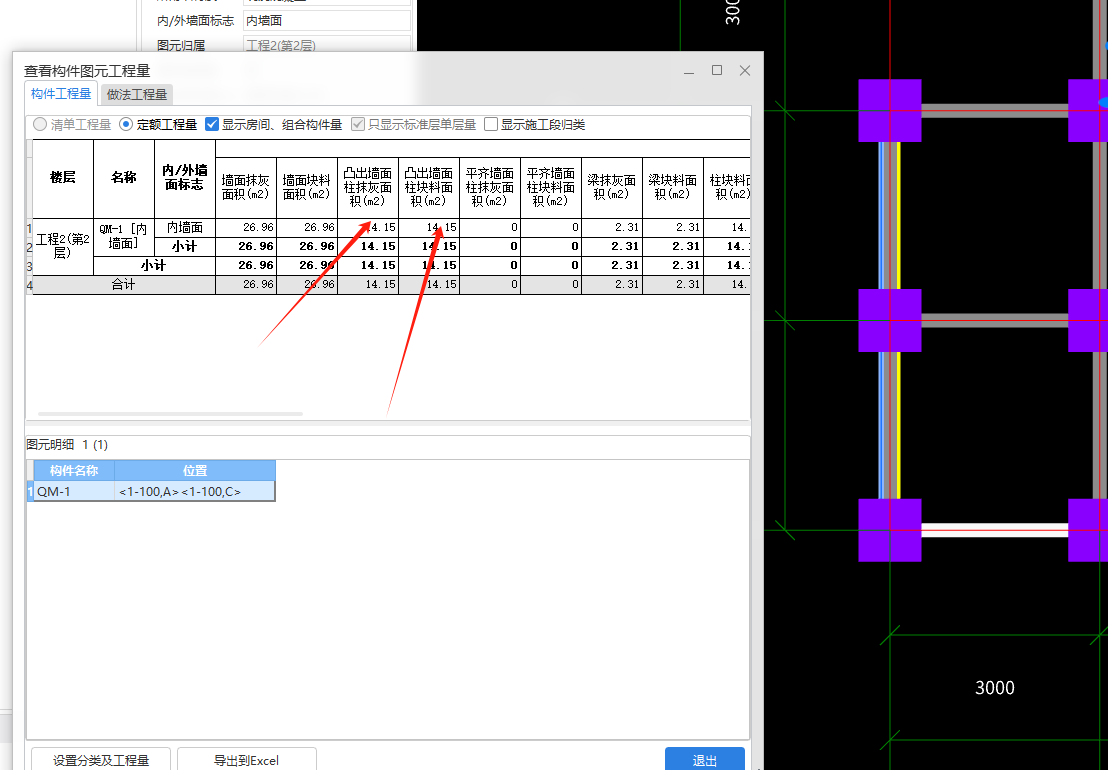This screenshot has height=770, width=1108.
Task: Click the 平齐墙面柱抹灰面积 column header
Action: [490, 188]
